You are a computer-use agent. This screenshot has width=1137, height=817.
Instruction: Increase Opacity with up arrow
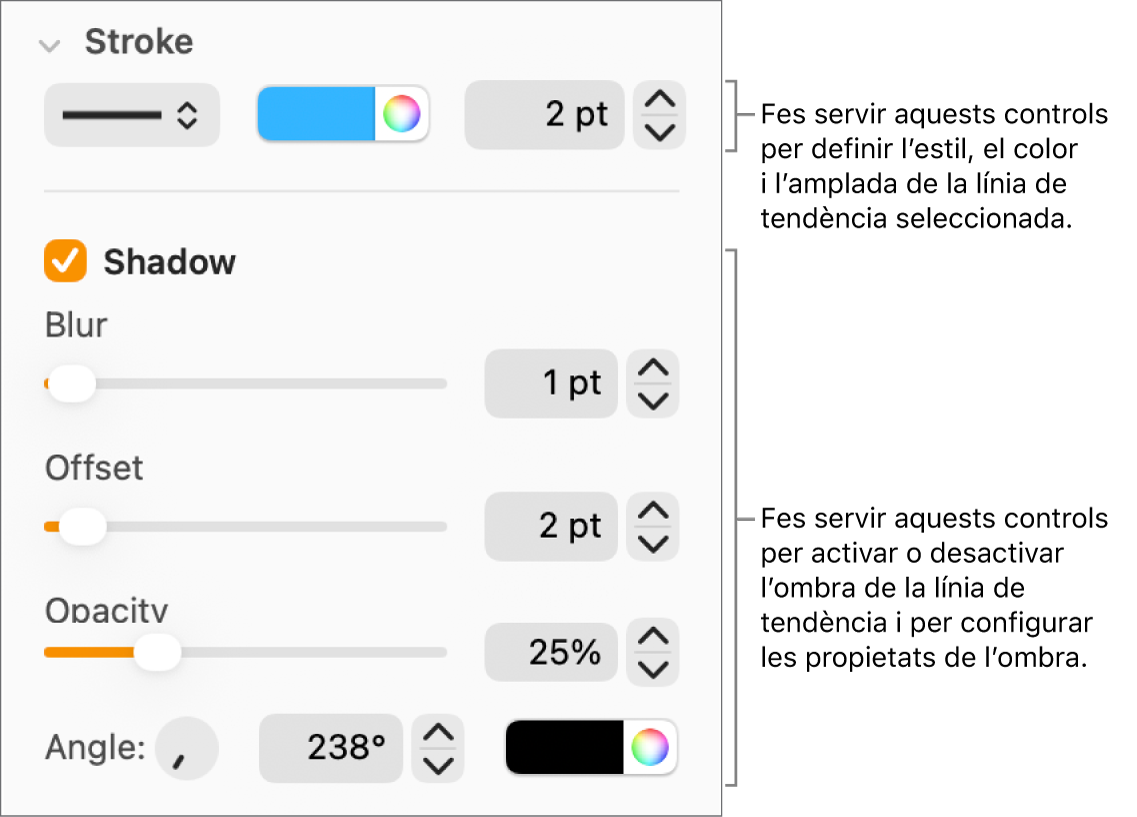(x=652, y=638)
